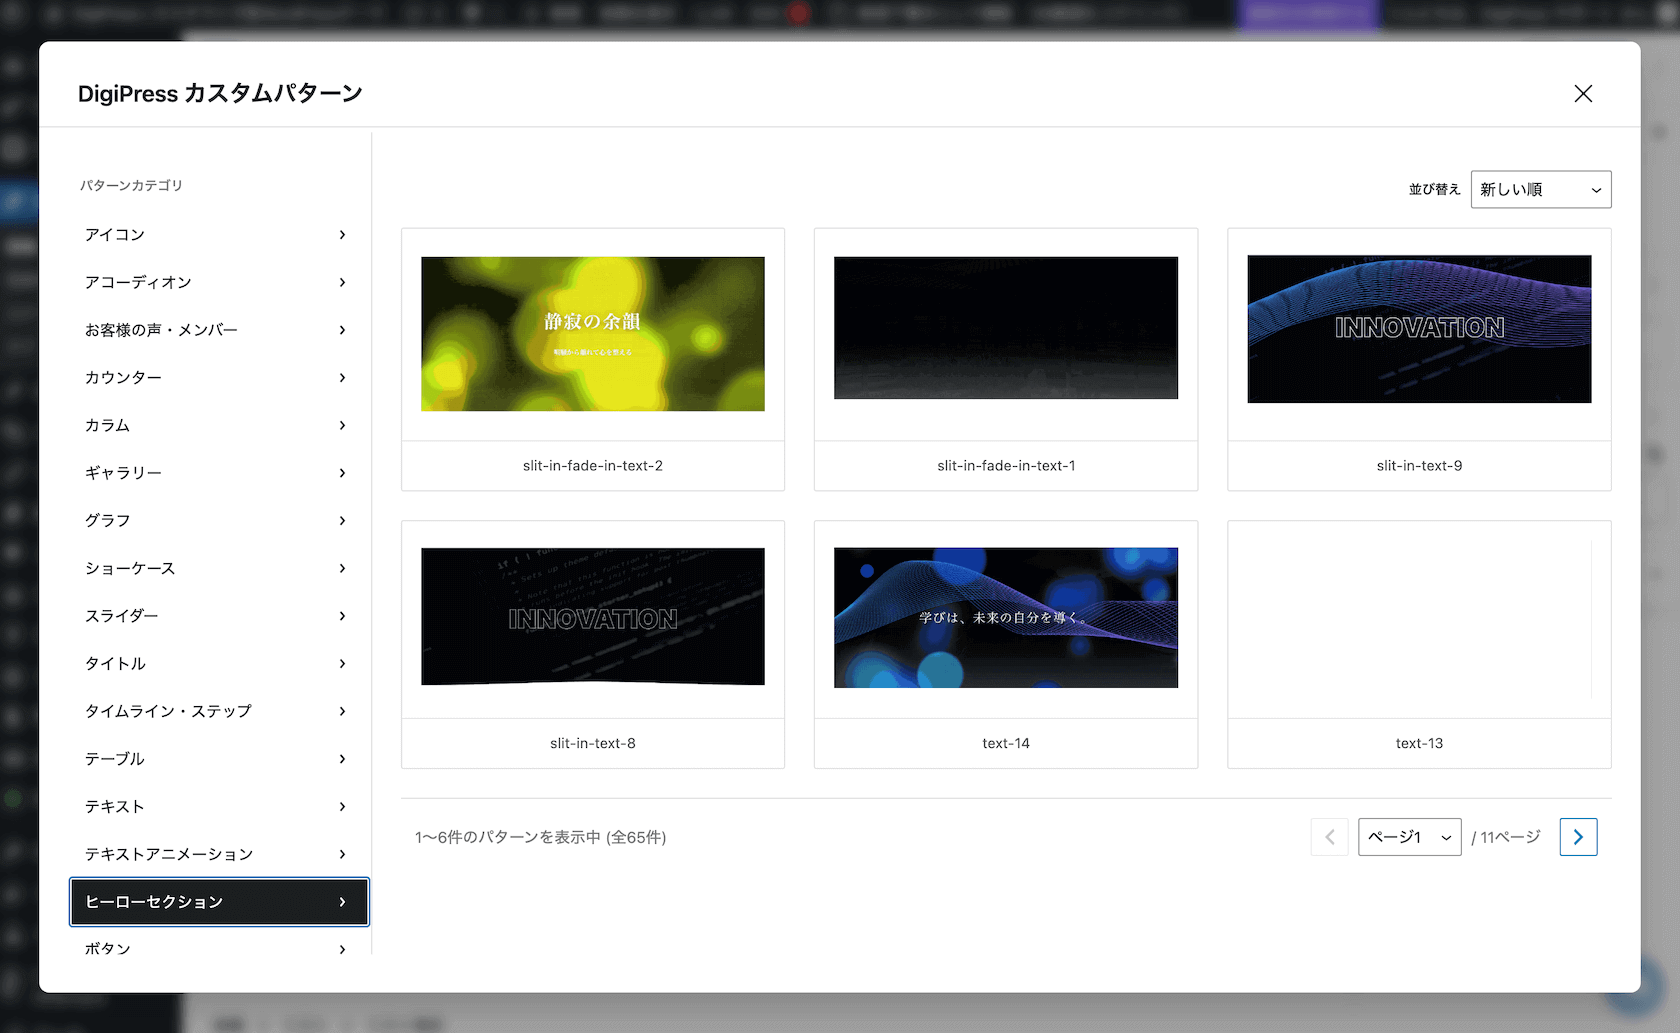
Task: Click the previous page arrow button
Action: click(1329, 837)
